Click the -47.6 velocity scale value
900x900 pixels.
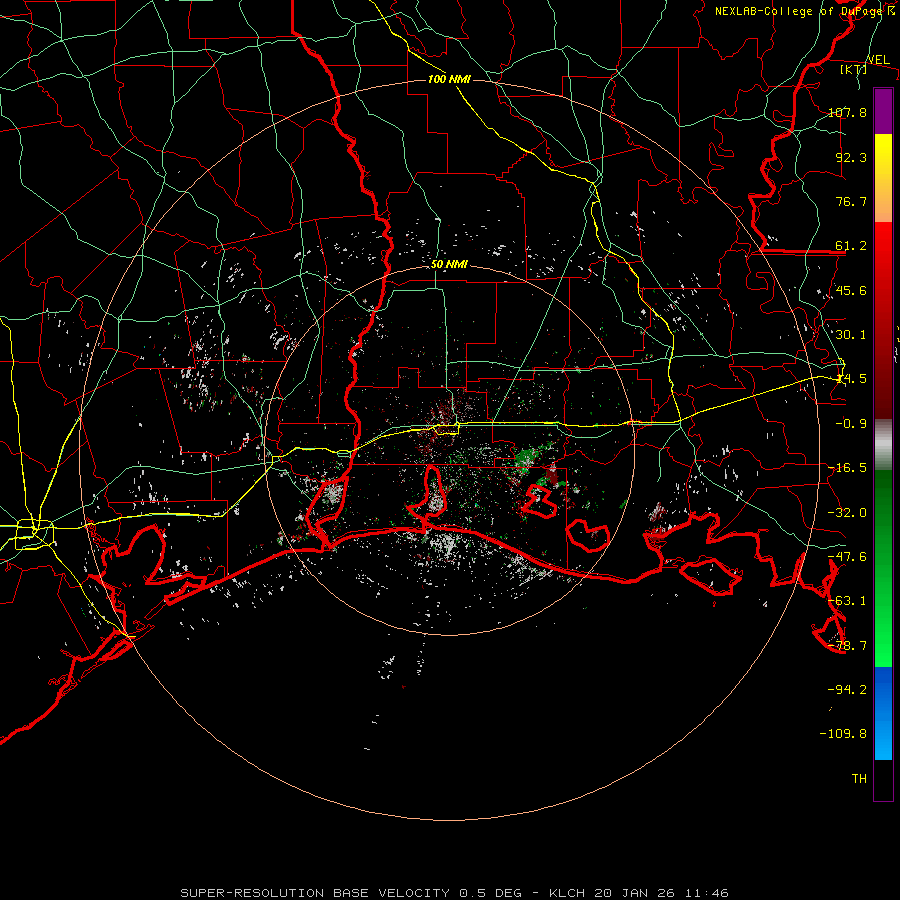(847, 557)
